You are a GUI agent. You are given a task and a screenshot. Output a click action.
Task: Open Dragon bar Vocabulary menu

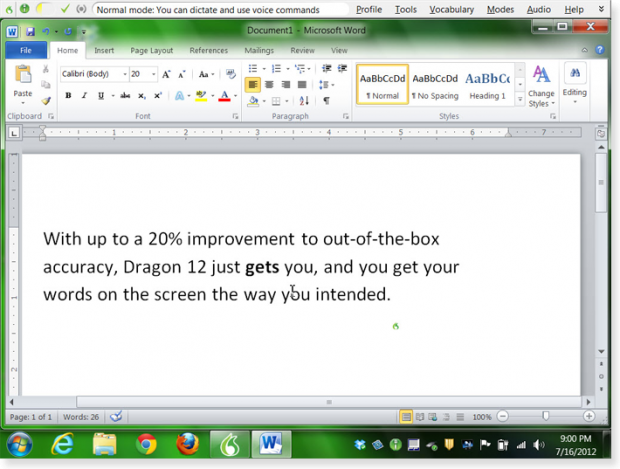click(452, 9)
